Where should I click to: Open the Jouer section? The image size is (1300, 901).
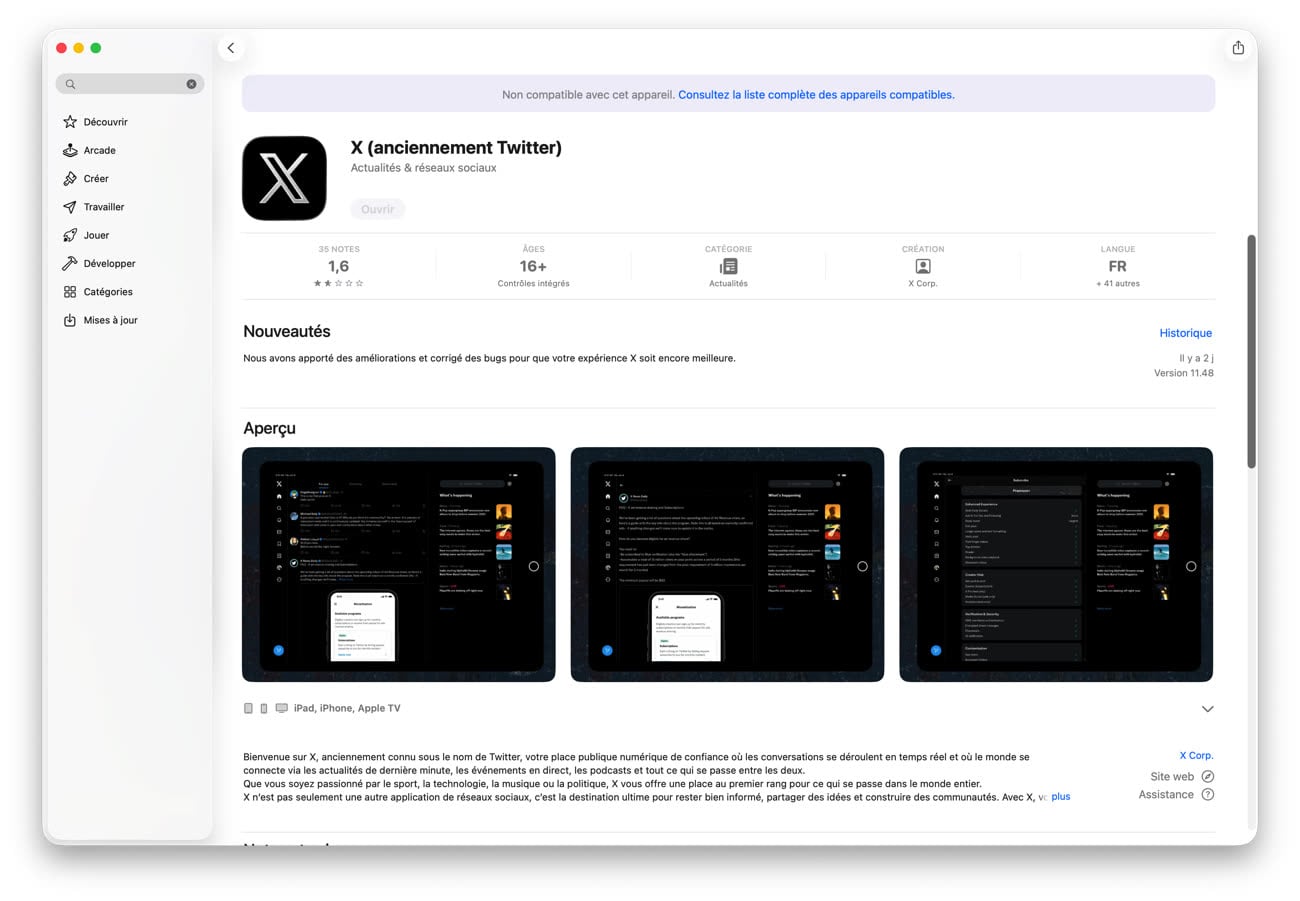(x=96, y=235)
